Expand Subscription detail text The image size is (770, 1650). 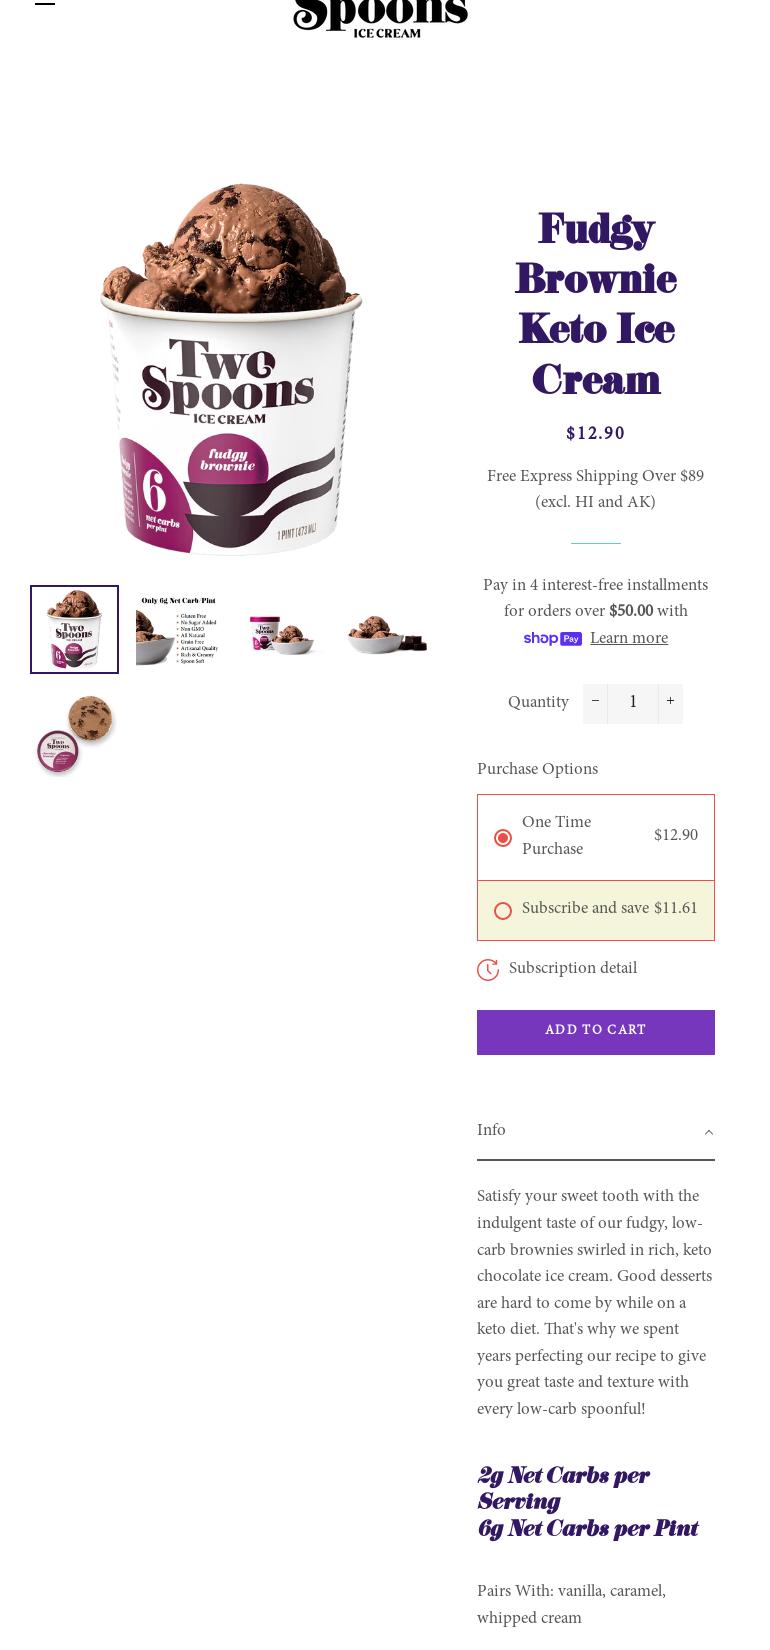573,969
